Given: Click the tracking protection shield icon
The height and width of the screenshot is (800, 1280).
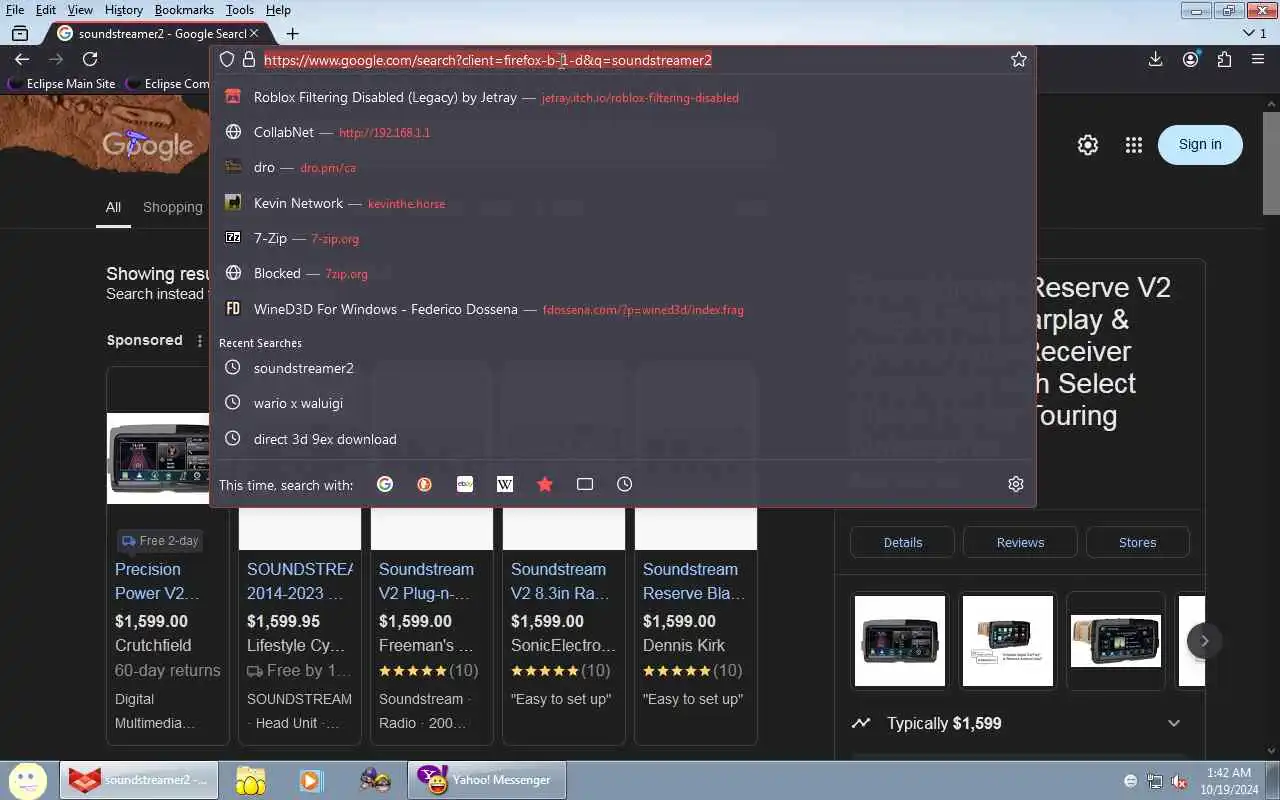Looking at the screenshot, I should [x=227, y=60].
